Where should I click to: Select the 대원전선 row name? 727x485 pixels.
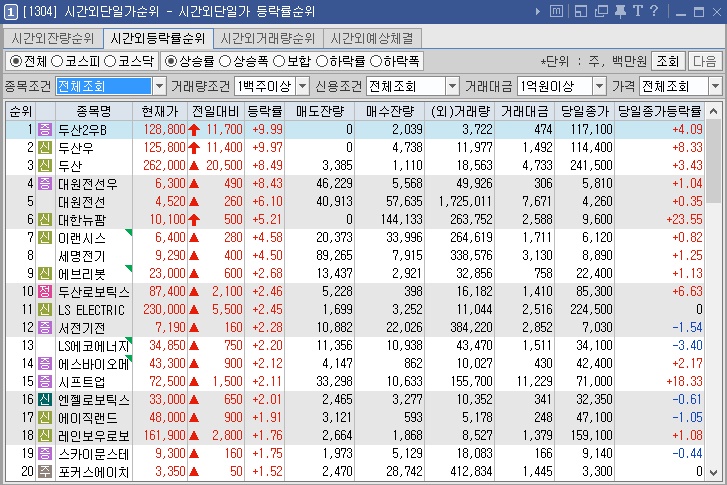[x=82, y=202]
